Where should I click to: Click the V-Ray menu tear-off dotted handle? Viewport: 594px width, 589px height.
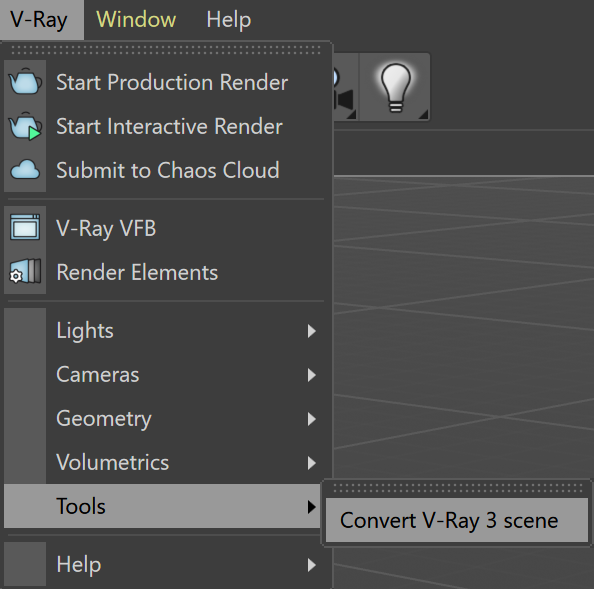pos(166,50)
